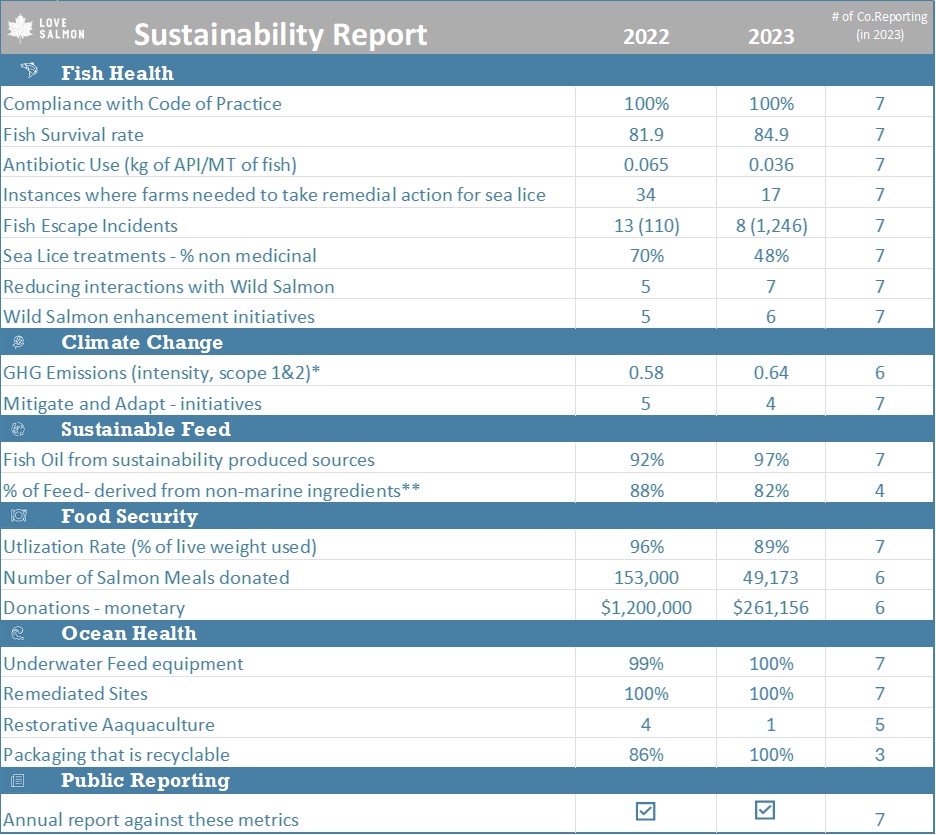
Task: Click the Sustainable Feed section icon
Action: point(19,430)
